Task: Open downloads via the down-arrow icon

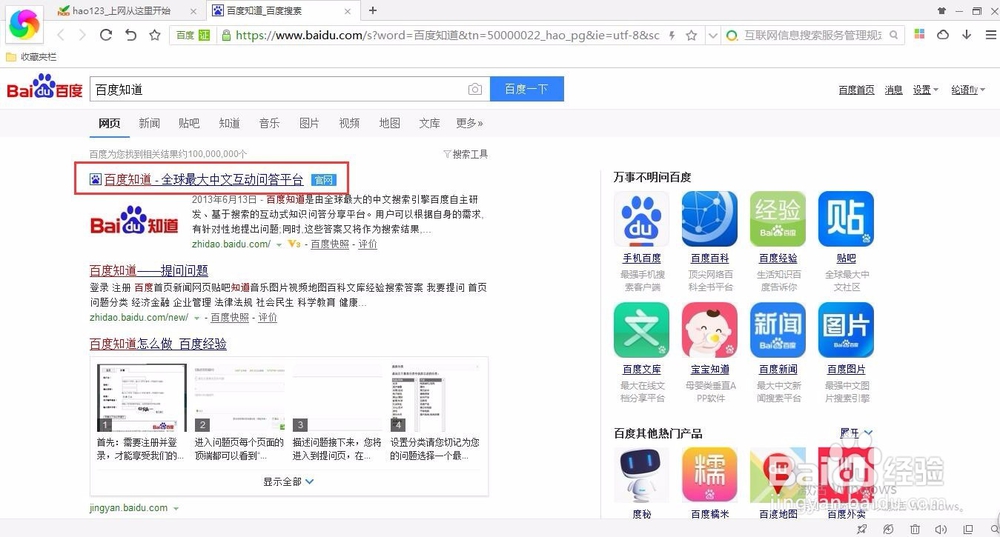Action: pos(967,34)
